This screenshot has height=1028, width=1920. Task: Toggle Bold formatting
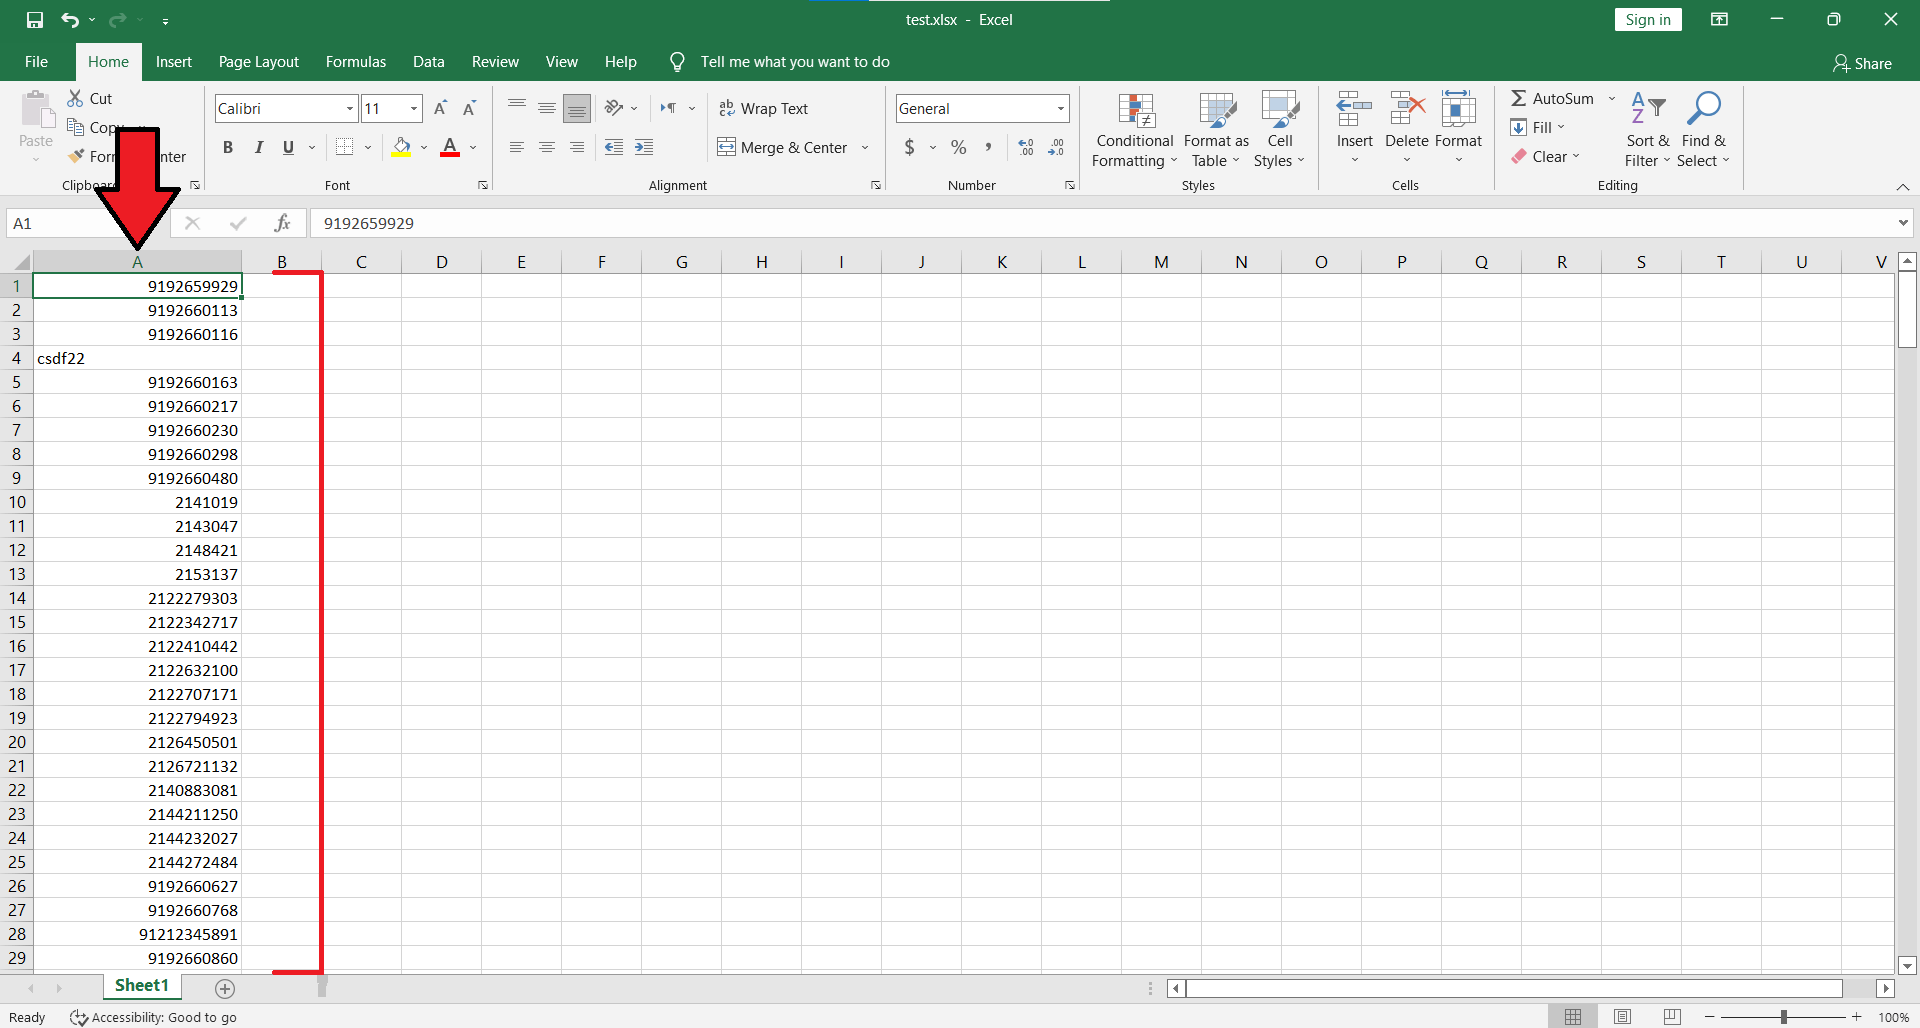coord(228,148)
